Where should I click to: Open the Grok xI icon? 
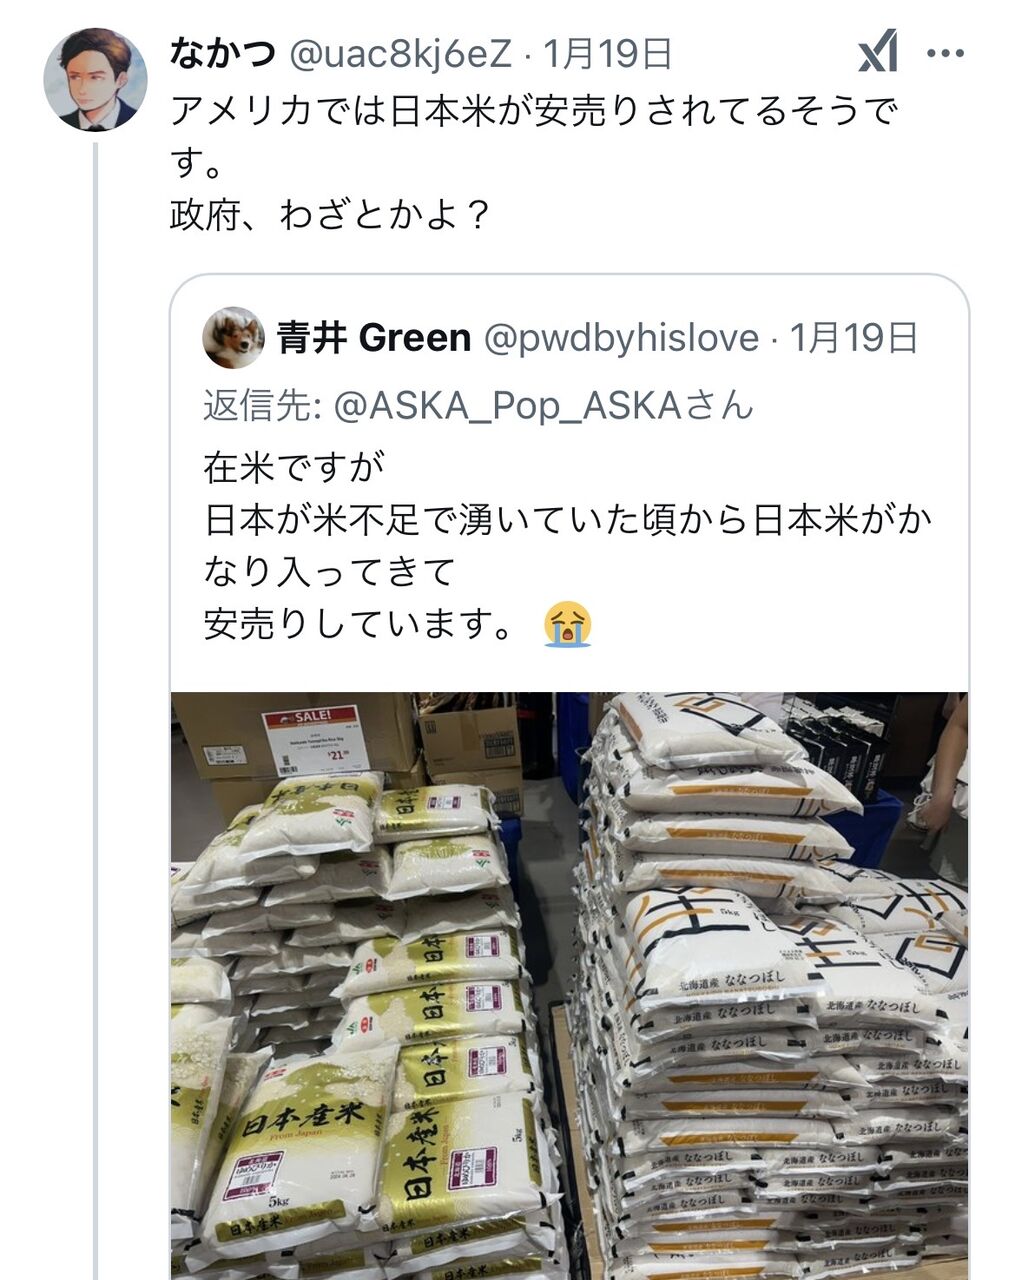(x=878, y=52)
